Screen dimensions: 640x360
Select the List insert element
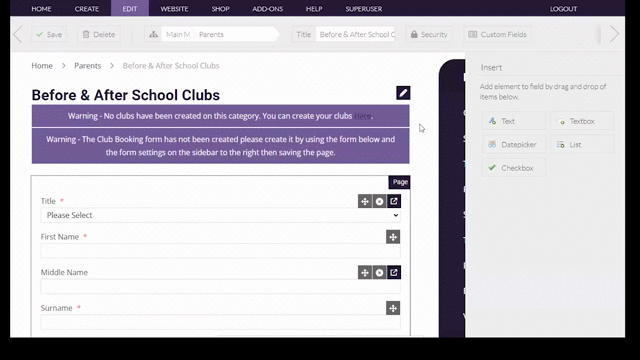click(x=582, y=144)
